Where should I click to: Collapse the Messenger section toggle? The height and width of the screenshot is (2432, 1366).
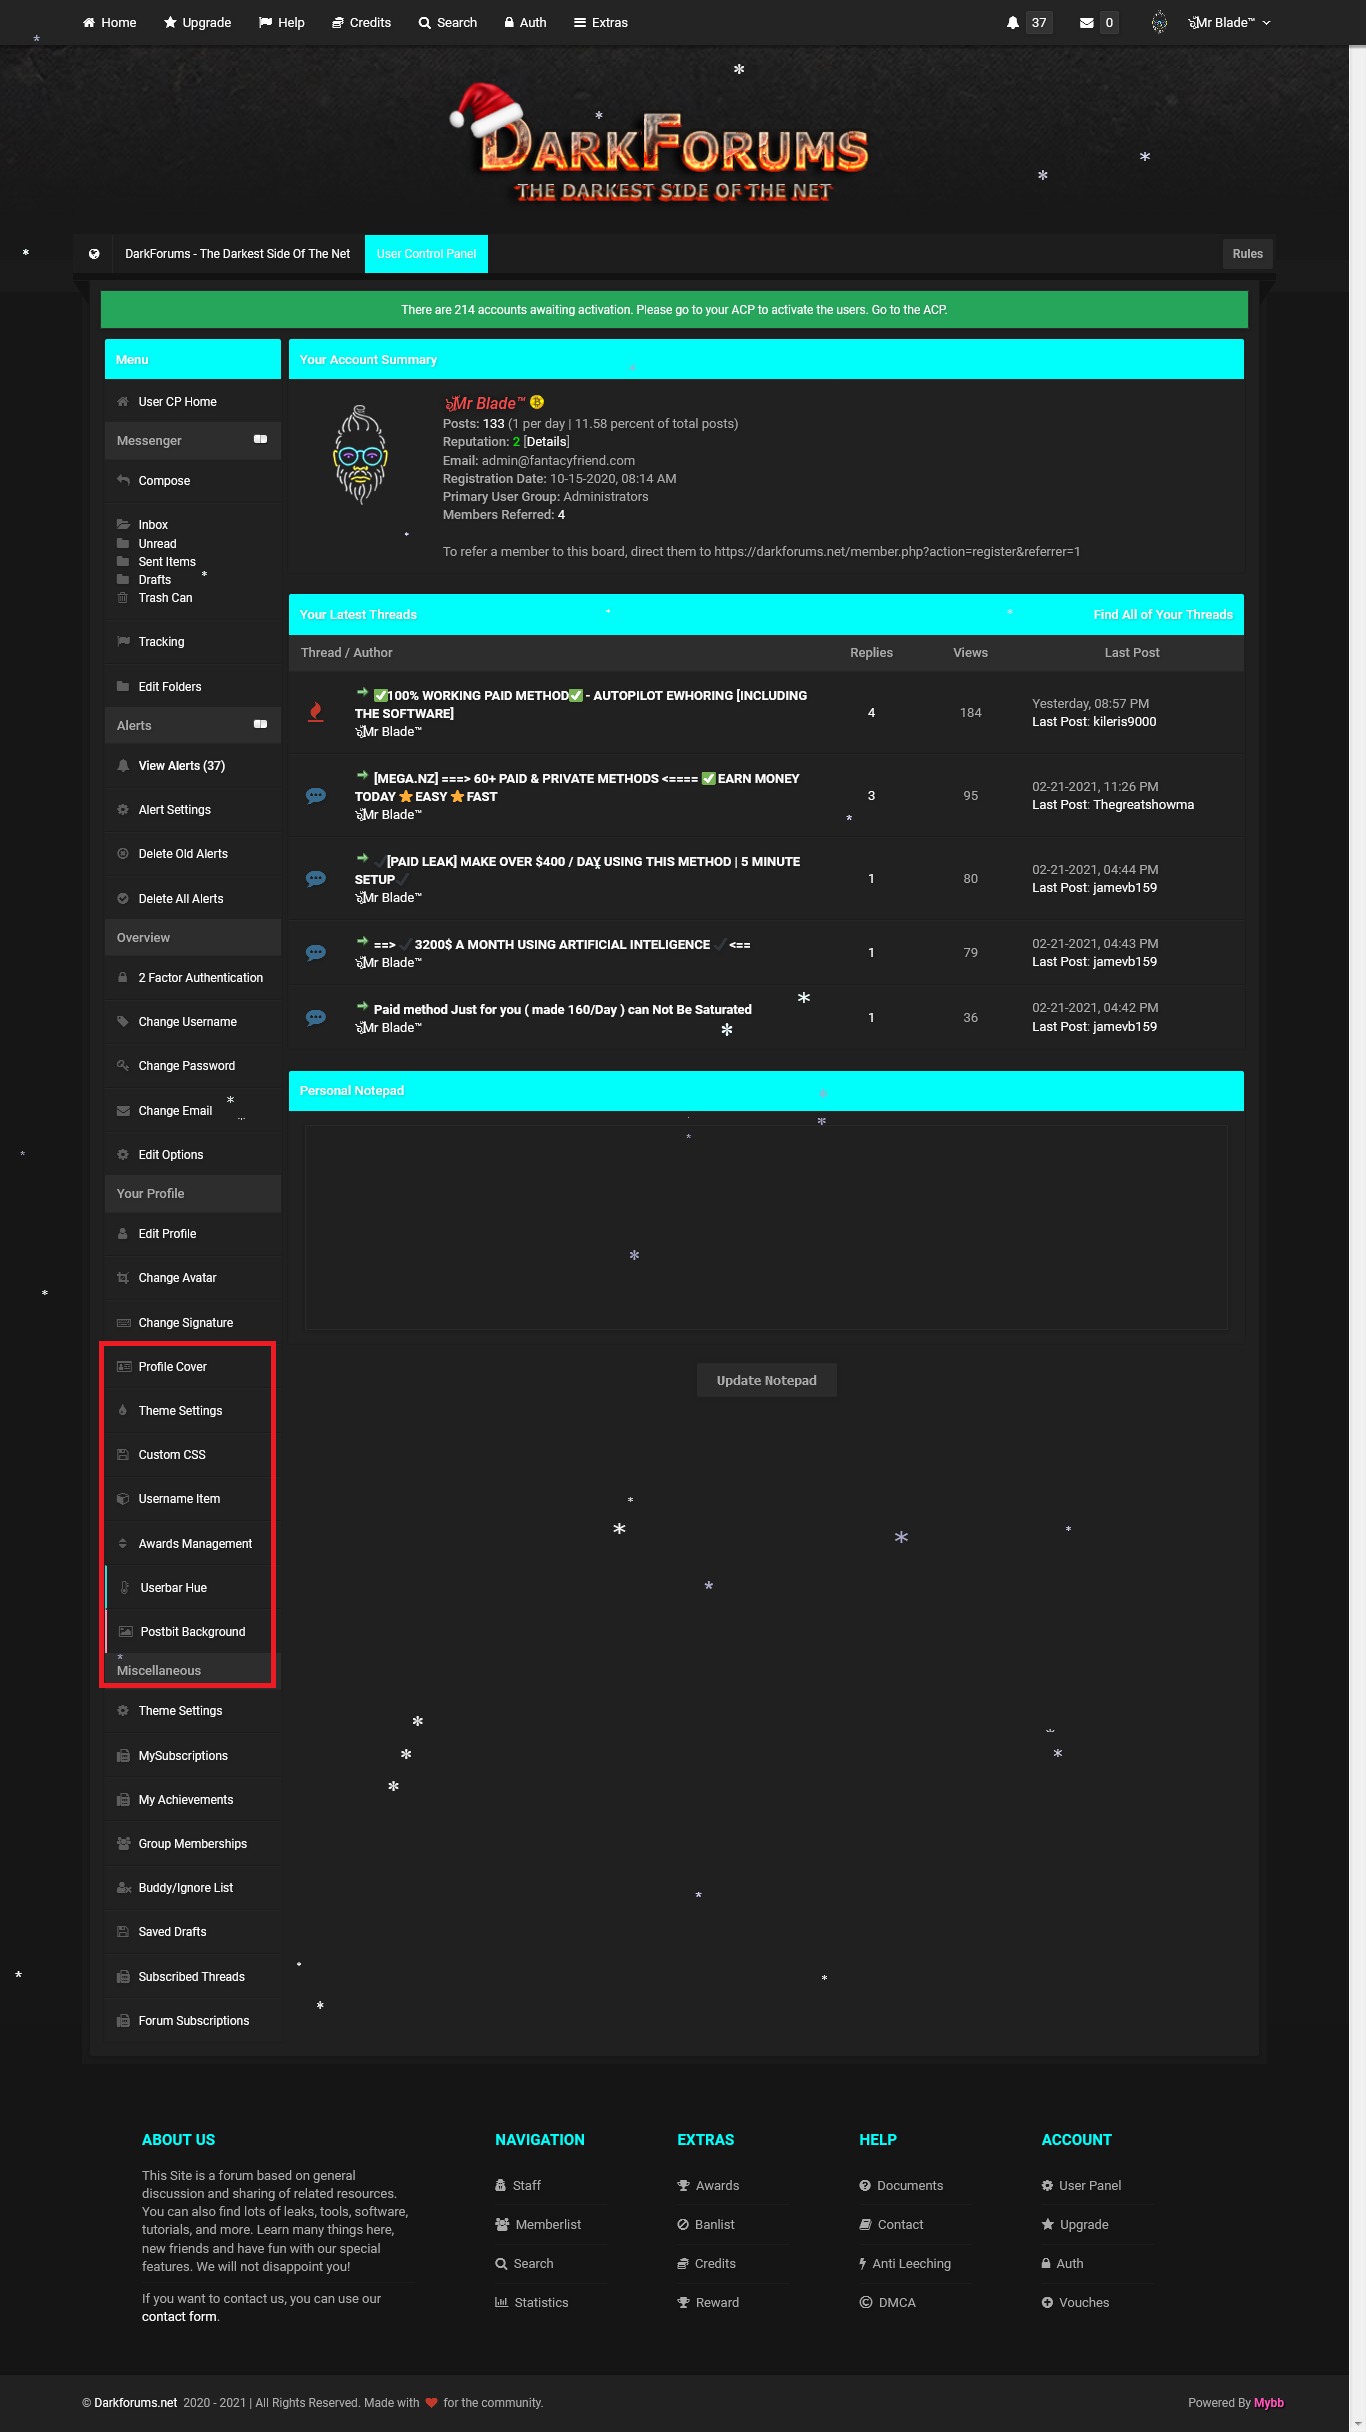260,439
